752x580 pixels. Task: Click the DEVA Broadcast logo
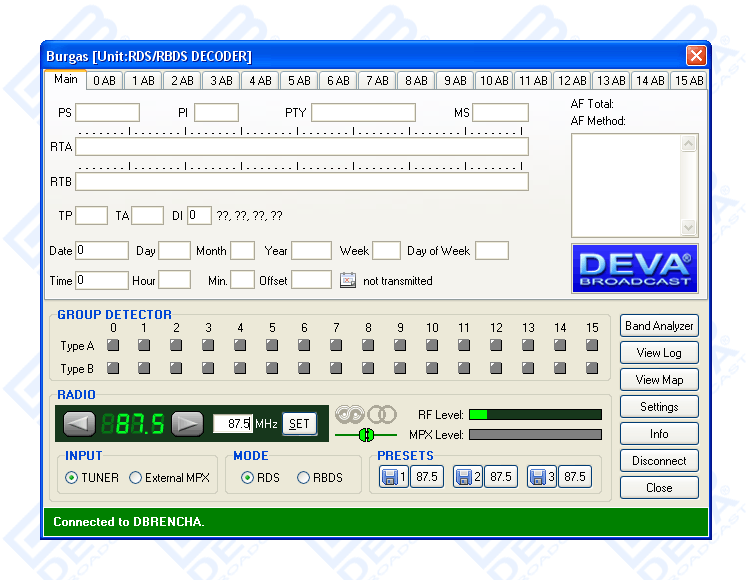tap(634, 268)
